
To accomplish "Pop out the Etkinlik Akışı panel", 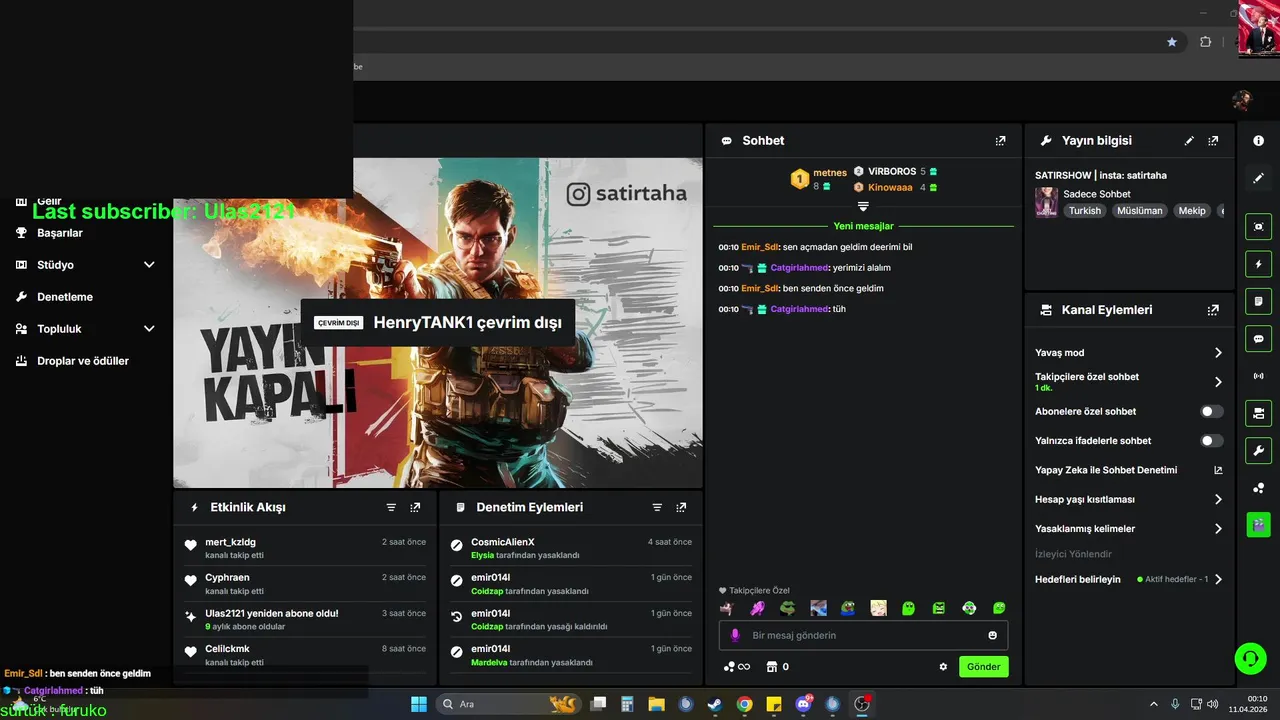I will (415, 507).
